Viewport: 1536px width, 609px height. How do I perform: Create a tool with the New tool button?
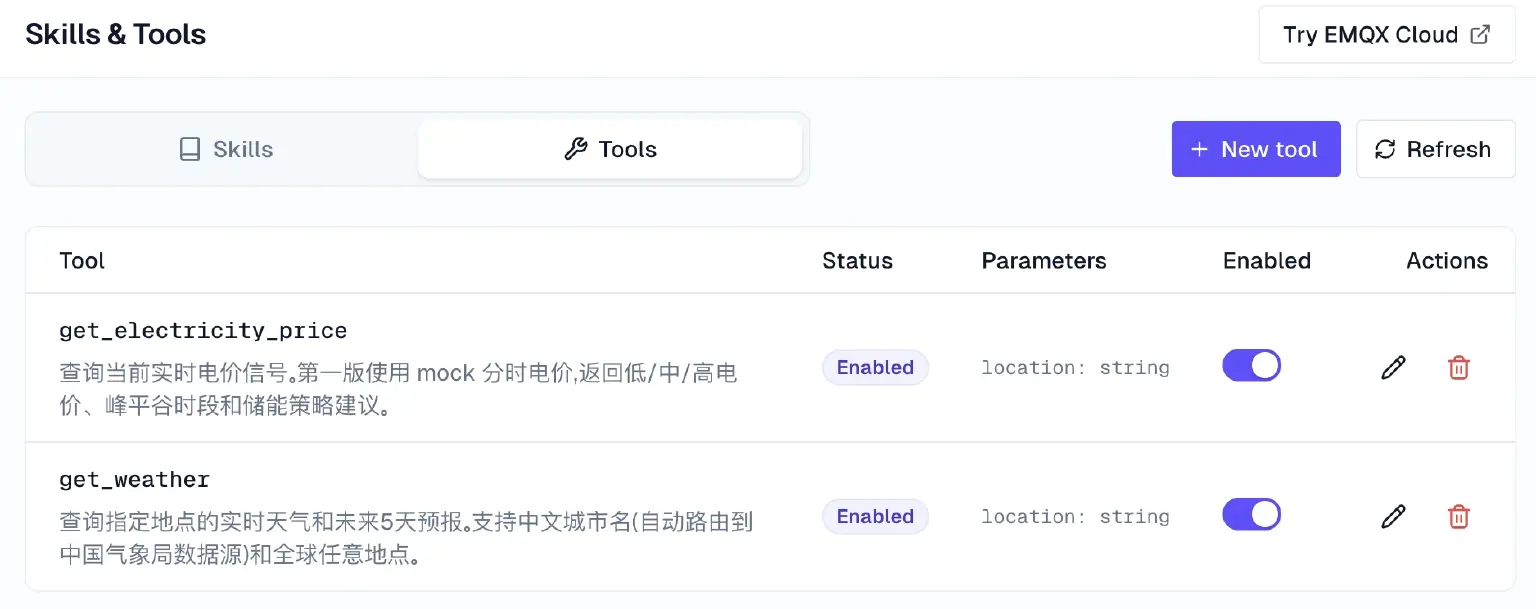pyautogui.click(x=1256, y=149)
